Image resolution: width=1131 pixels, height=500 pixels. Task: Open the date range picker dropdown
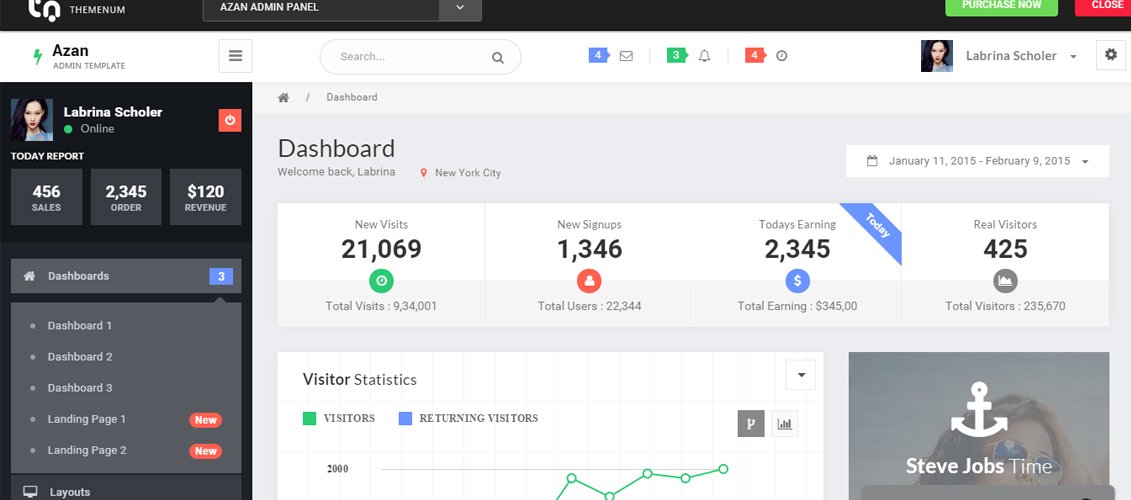coord(977,161)
